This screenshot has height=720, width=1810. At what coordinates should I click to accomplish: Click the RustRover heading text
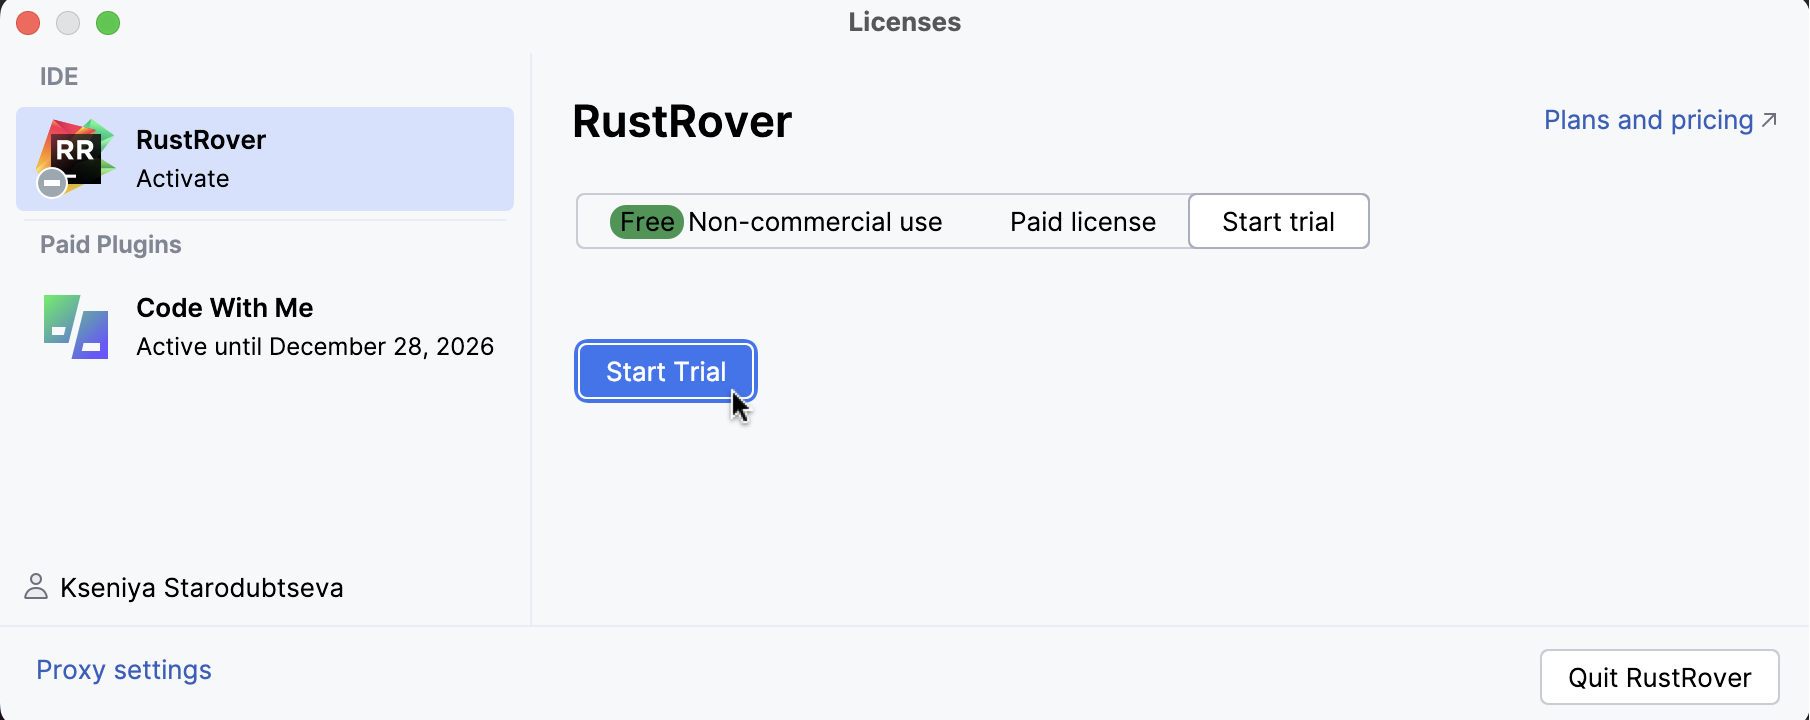point(682,122)
